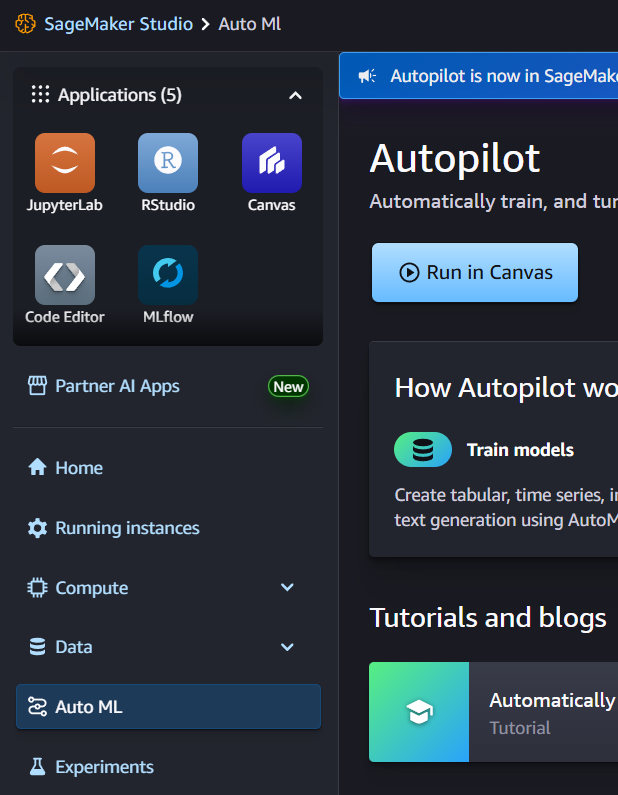Click the Train models label
The width and height of the screenshot is (618, 795).
point(520,450)
